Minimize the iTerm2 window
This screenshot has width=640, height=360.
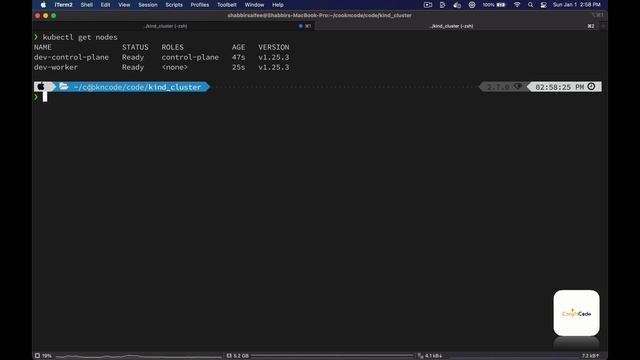click(x=46, y=16)
